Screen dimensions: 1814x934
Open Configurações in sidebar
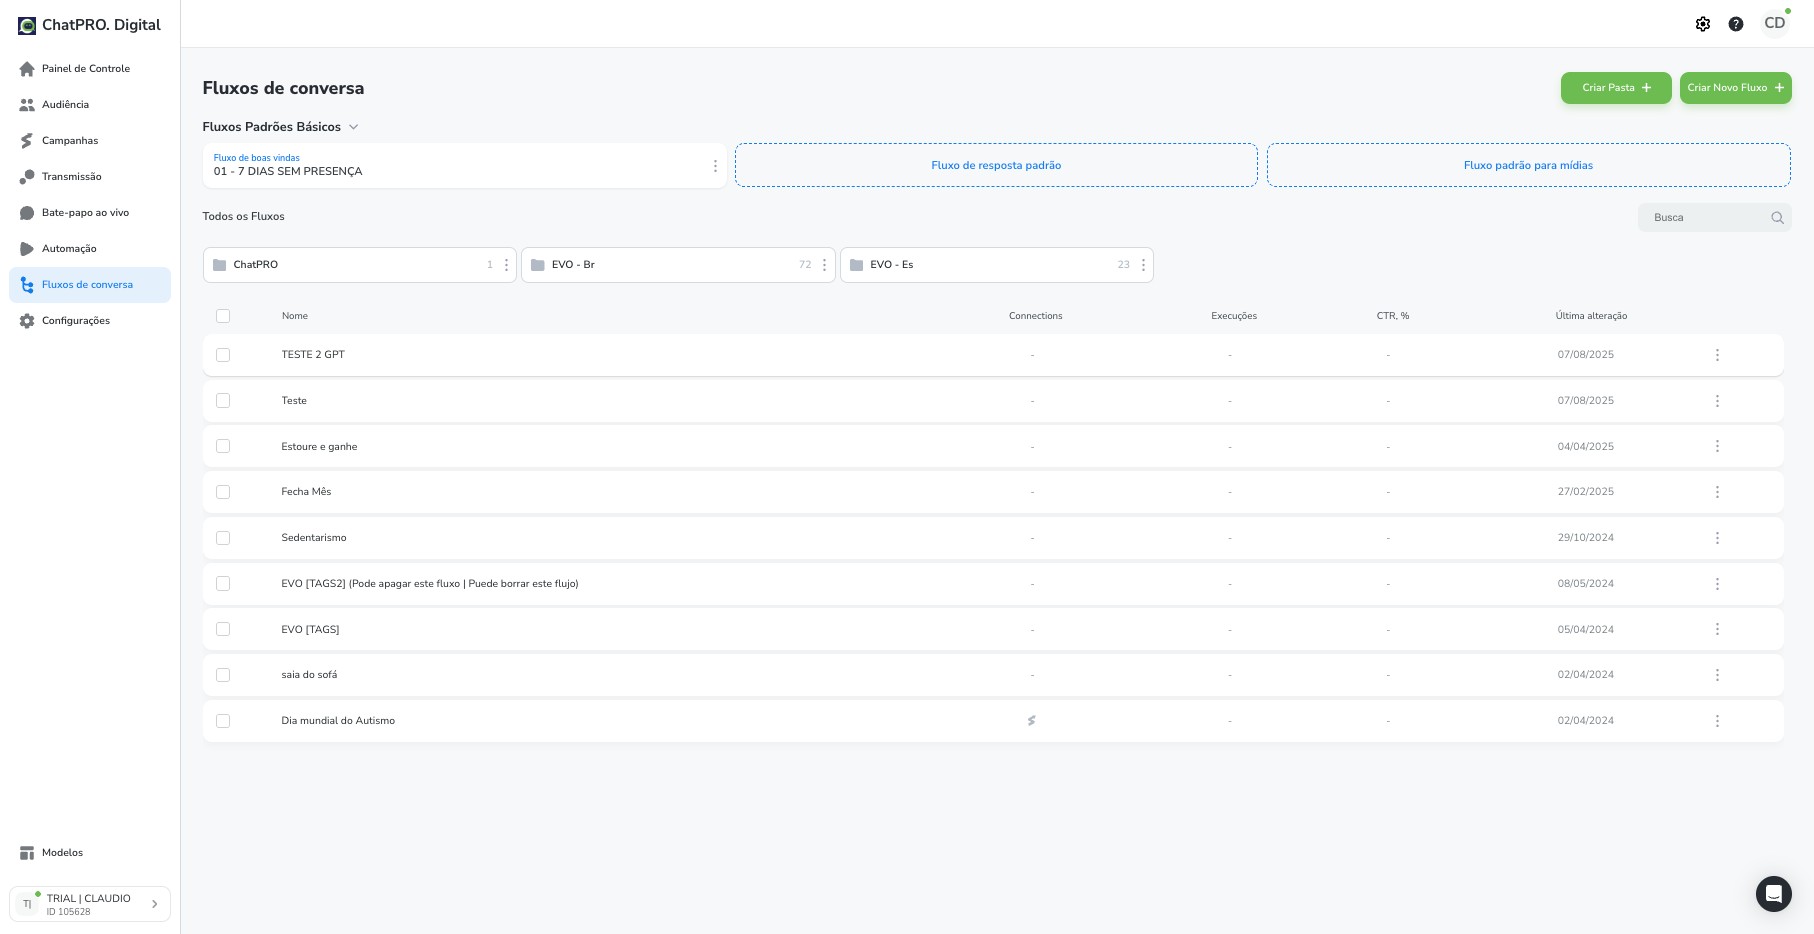[90, 321]
